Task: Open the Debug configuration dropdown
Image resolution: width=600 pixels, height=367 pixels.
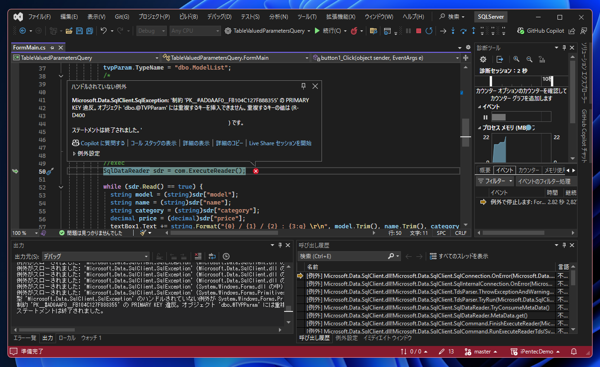Action: click(x=152, y=31)
